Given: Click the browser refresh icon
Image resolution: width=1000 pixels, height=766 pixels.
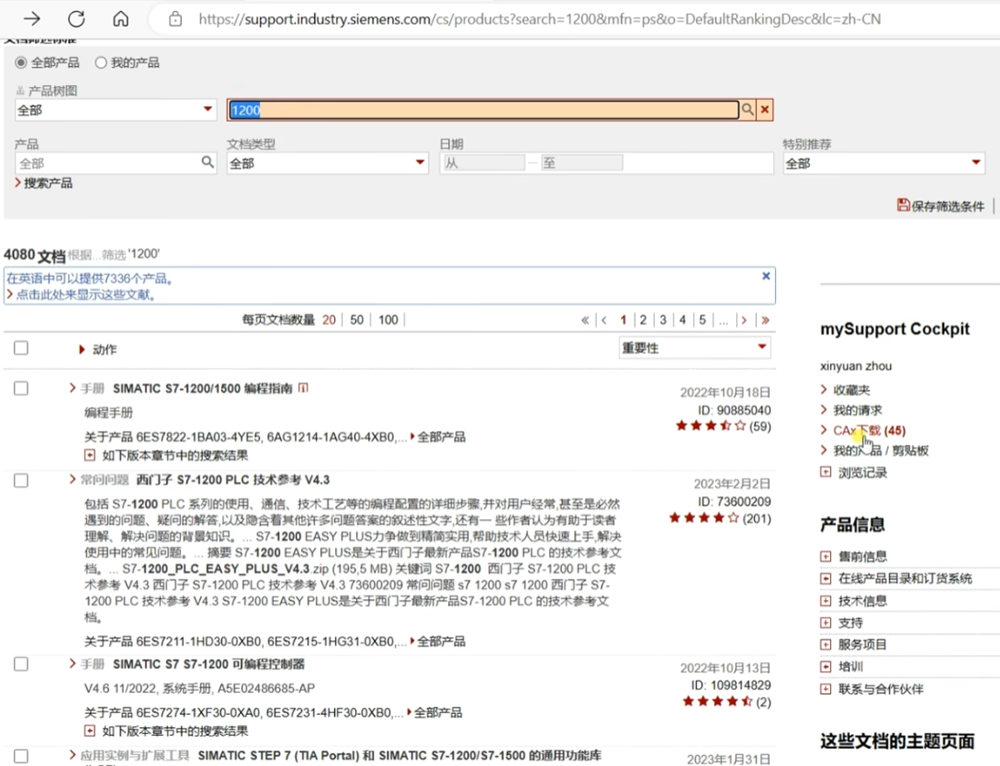Looking at the screenshot, I should (x=76, y=19).
